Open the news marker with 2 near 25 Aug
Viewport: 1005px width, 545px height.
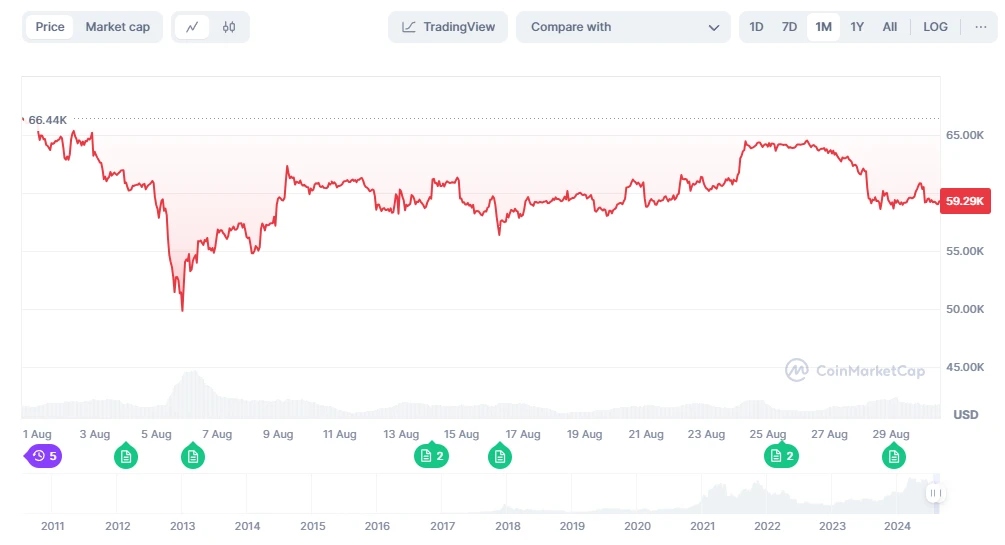(781, 456)
